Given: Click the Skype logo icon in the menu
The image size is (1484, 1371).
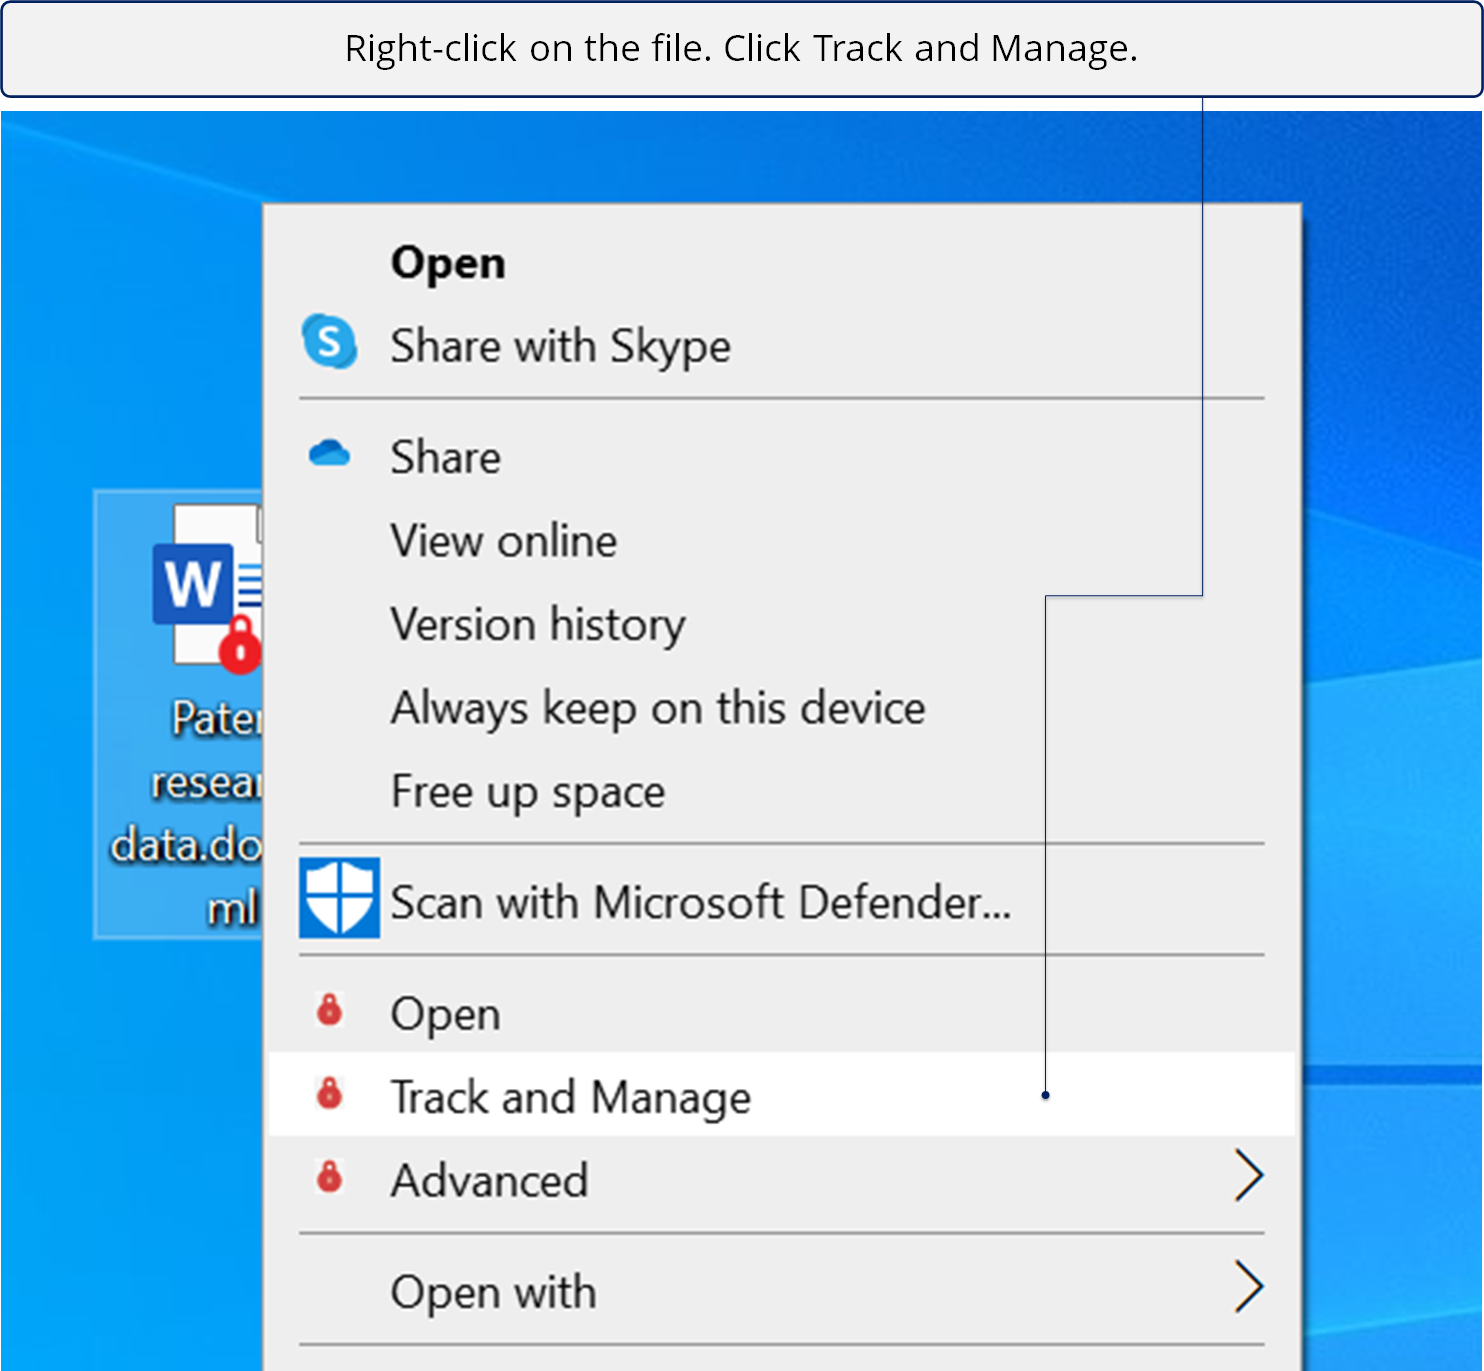Looking at the screenshot, I should [x=329, y=342].
